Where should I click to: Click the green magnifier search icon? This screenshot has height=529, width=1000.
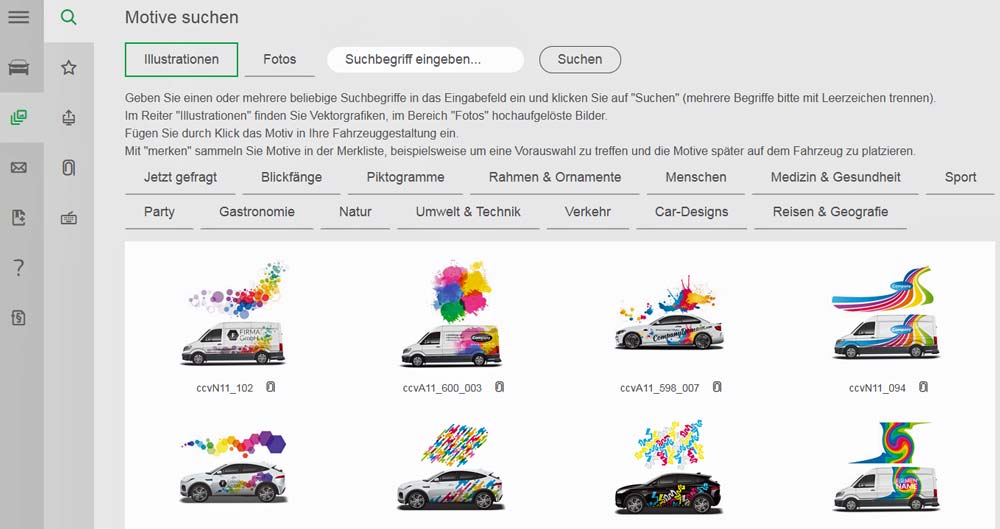tap(68, 17)
